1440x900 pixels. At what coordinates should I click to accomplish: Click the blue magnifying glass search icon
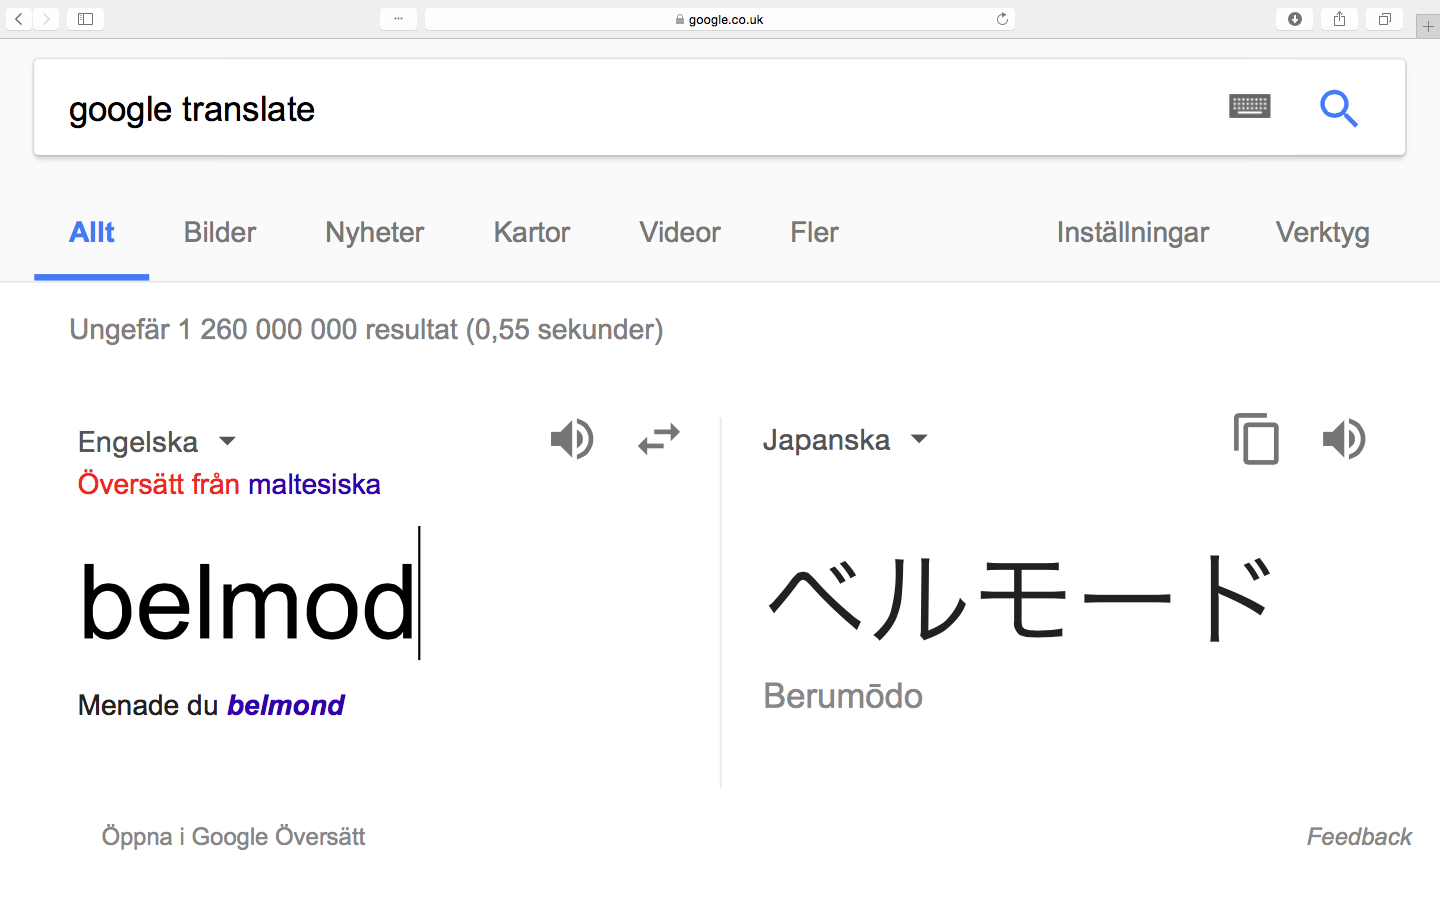click(x=1338, y=108)
